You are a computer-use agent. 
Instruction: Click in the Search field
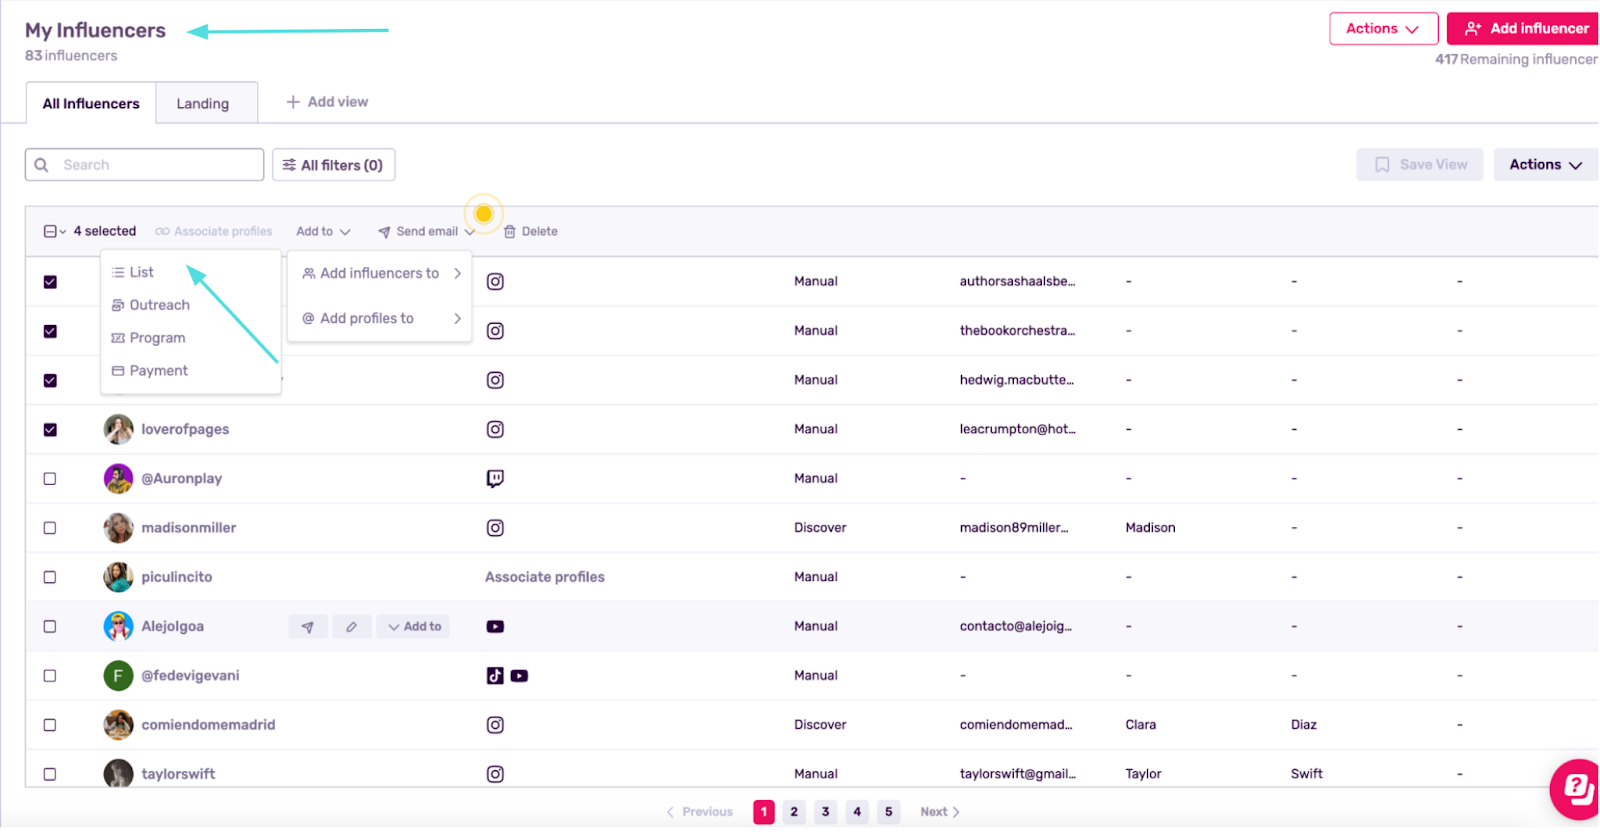point(145,165)
